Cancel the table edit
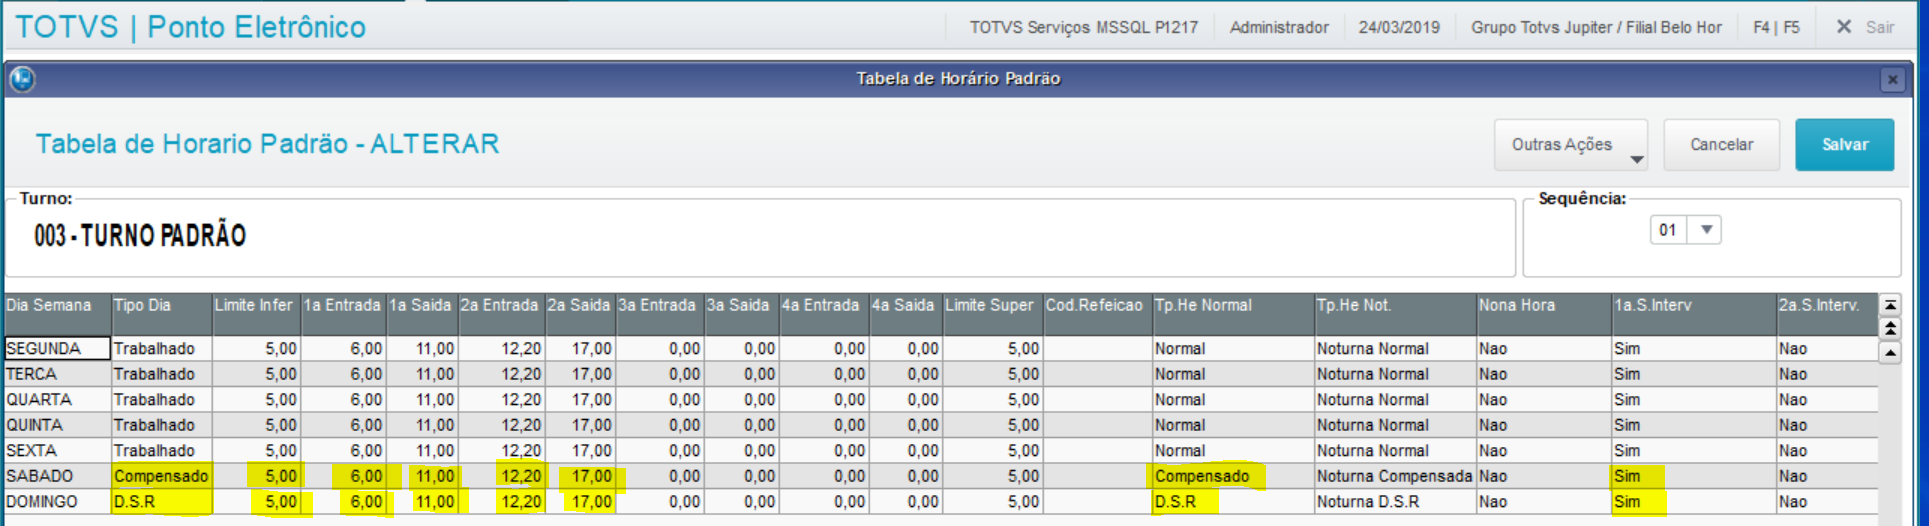 (x=1721, y=145)
